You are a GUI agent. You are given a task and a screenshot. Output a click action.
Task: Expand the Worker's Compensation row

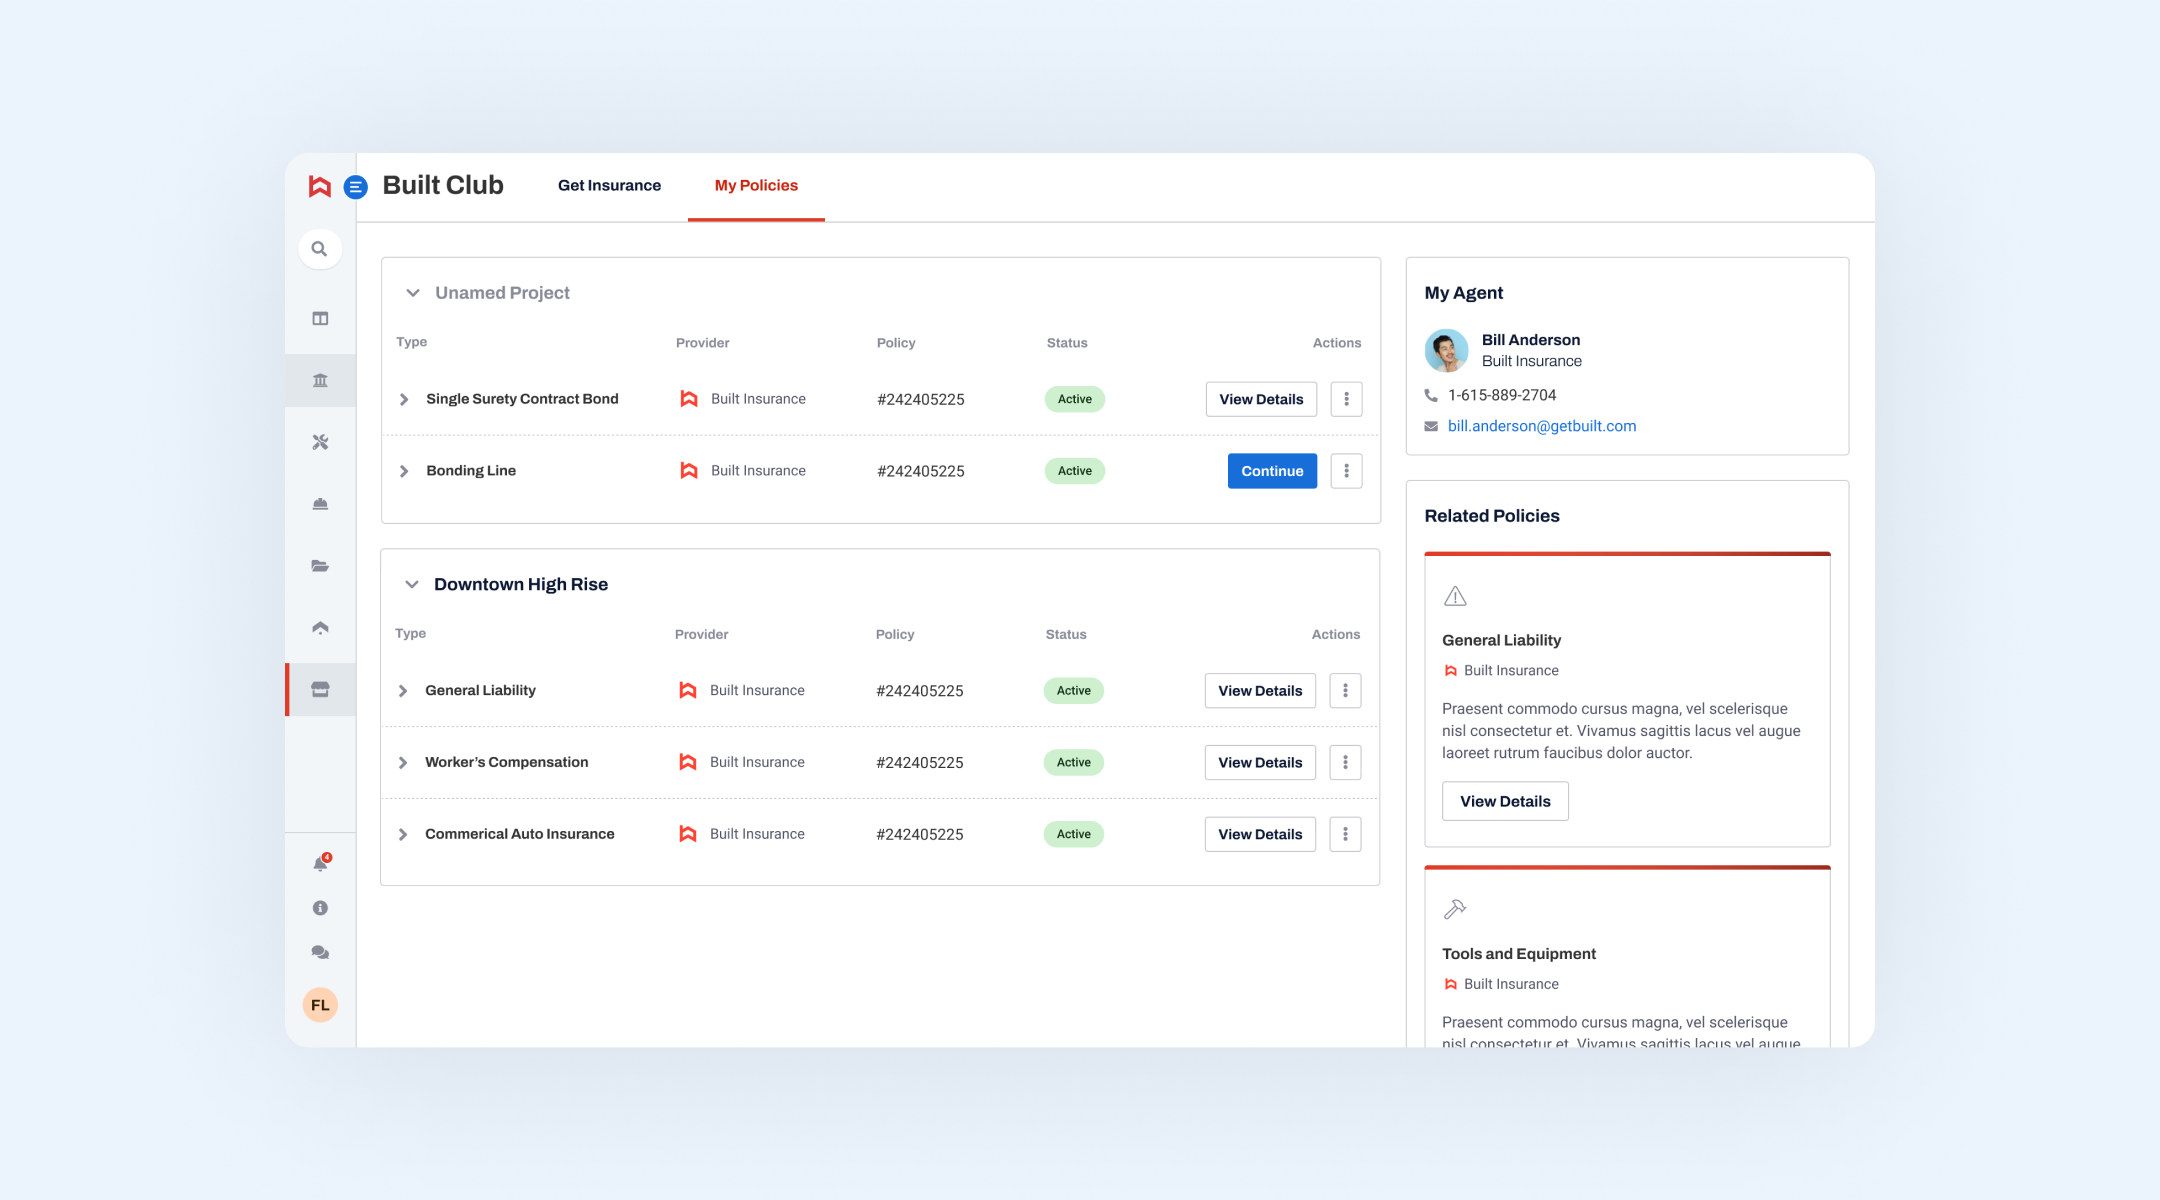coord(403,763)
